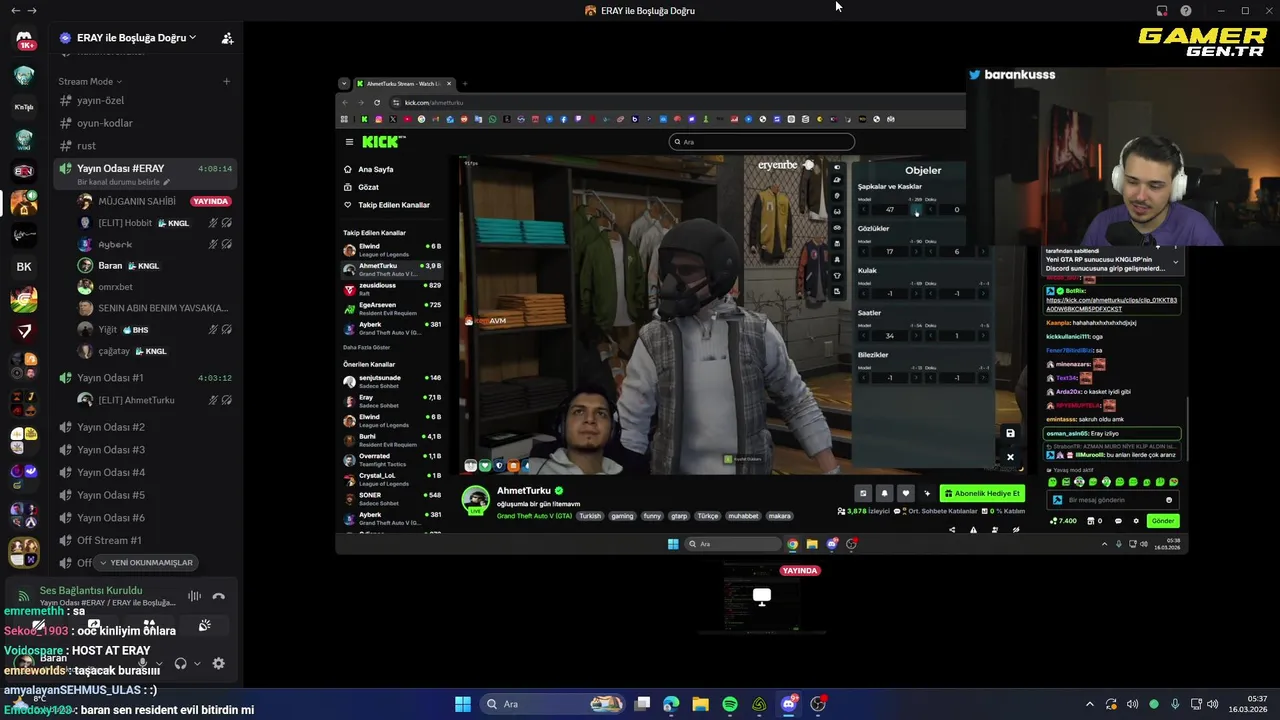Toggle headphones deafen in user panel
Screen dimensions: 1280x720
180,663
